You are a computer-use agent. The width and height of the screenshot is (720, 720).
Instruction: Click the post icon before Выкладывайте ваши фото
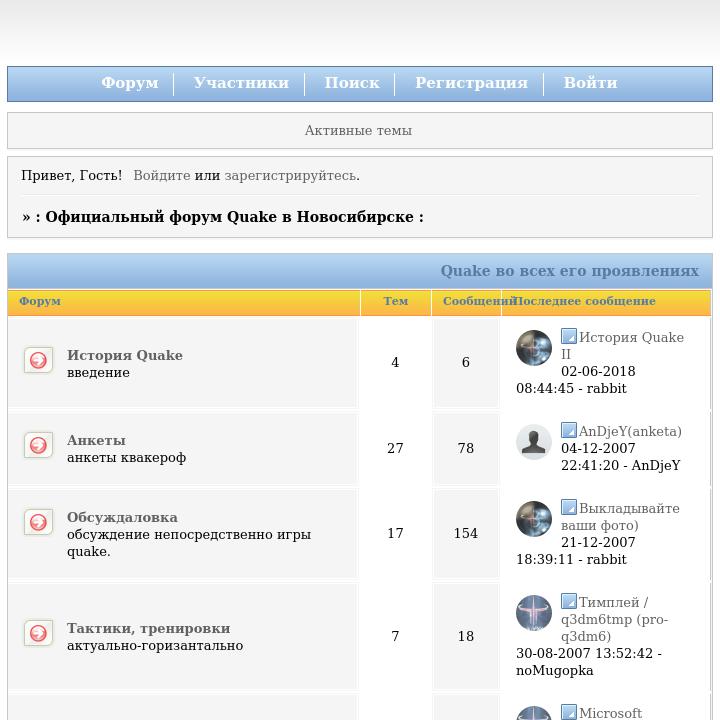coord(568,507)
